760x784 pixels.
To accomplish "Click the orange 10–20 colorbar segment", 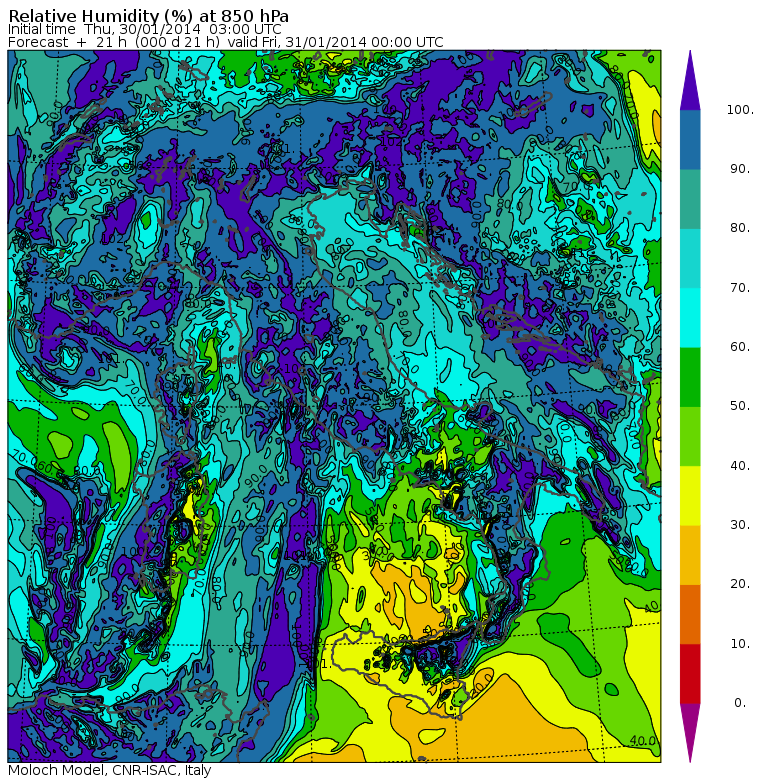I will point(690,614).
